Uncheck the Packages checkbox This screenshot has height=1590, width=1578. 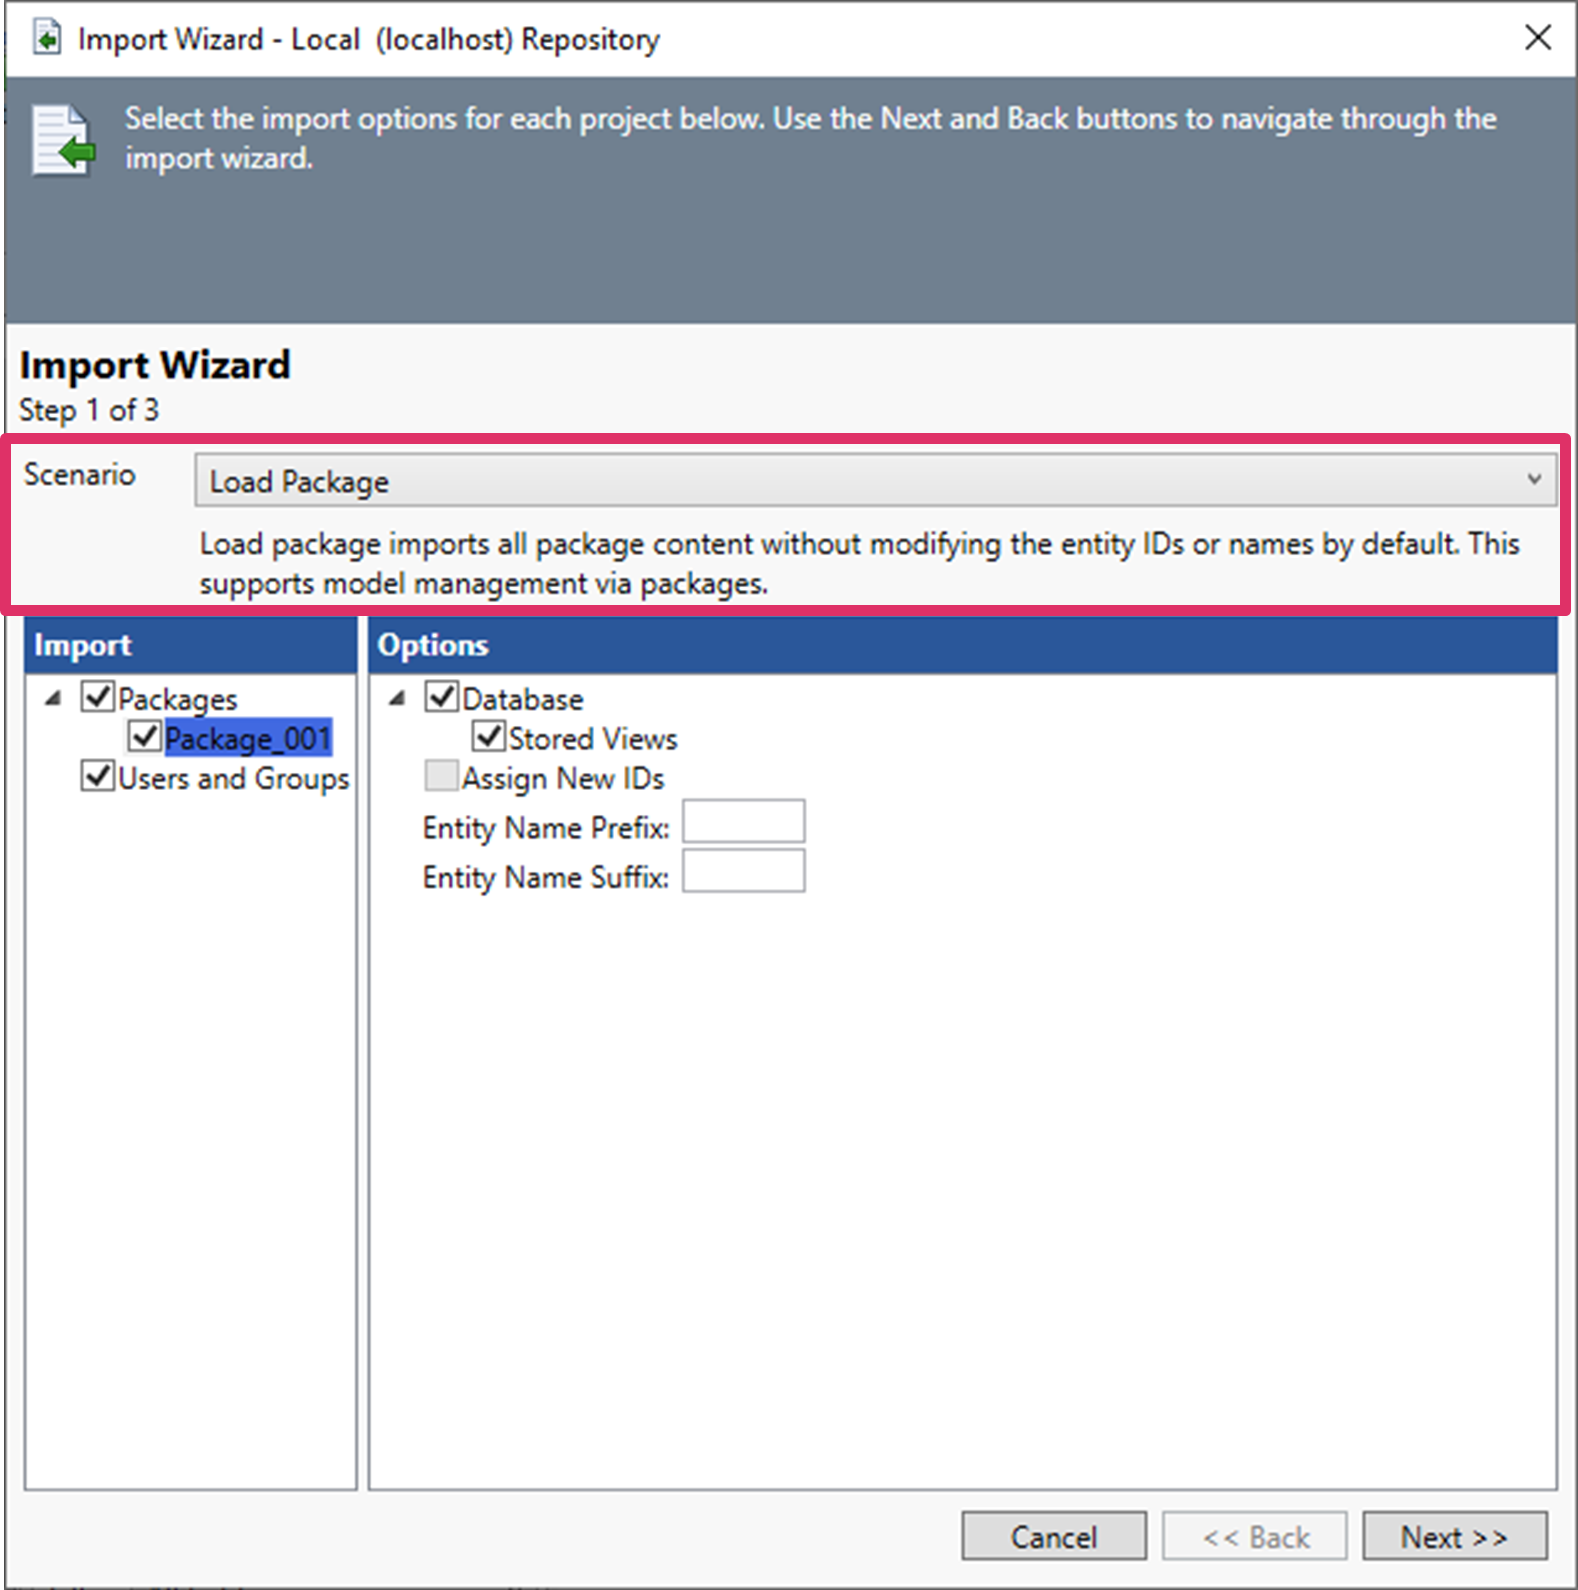pyautogui.click(x=98, y=696)
